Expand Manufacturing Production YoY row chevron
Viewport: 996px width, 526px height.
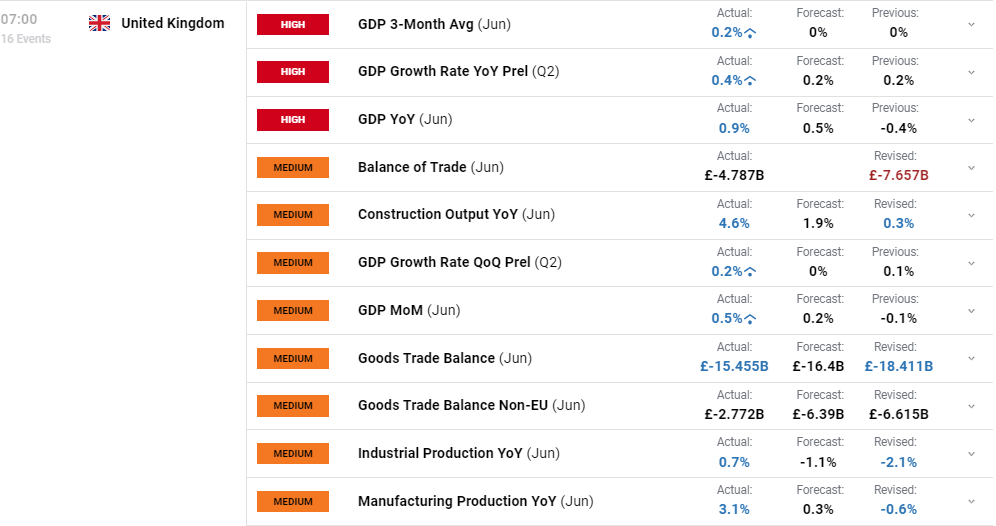(x=971, y=501)
